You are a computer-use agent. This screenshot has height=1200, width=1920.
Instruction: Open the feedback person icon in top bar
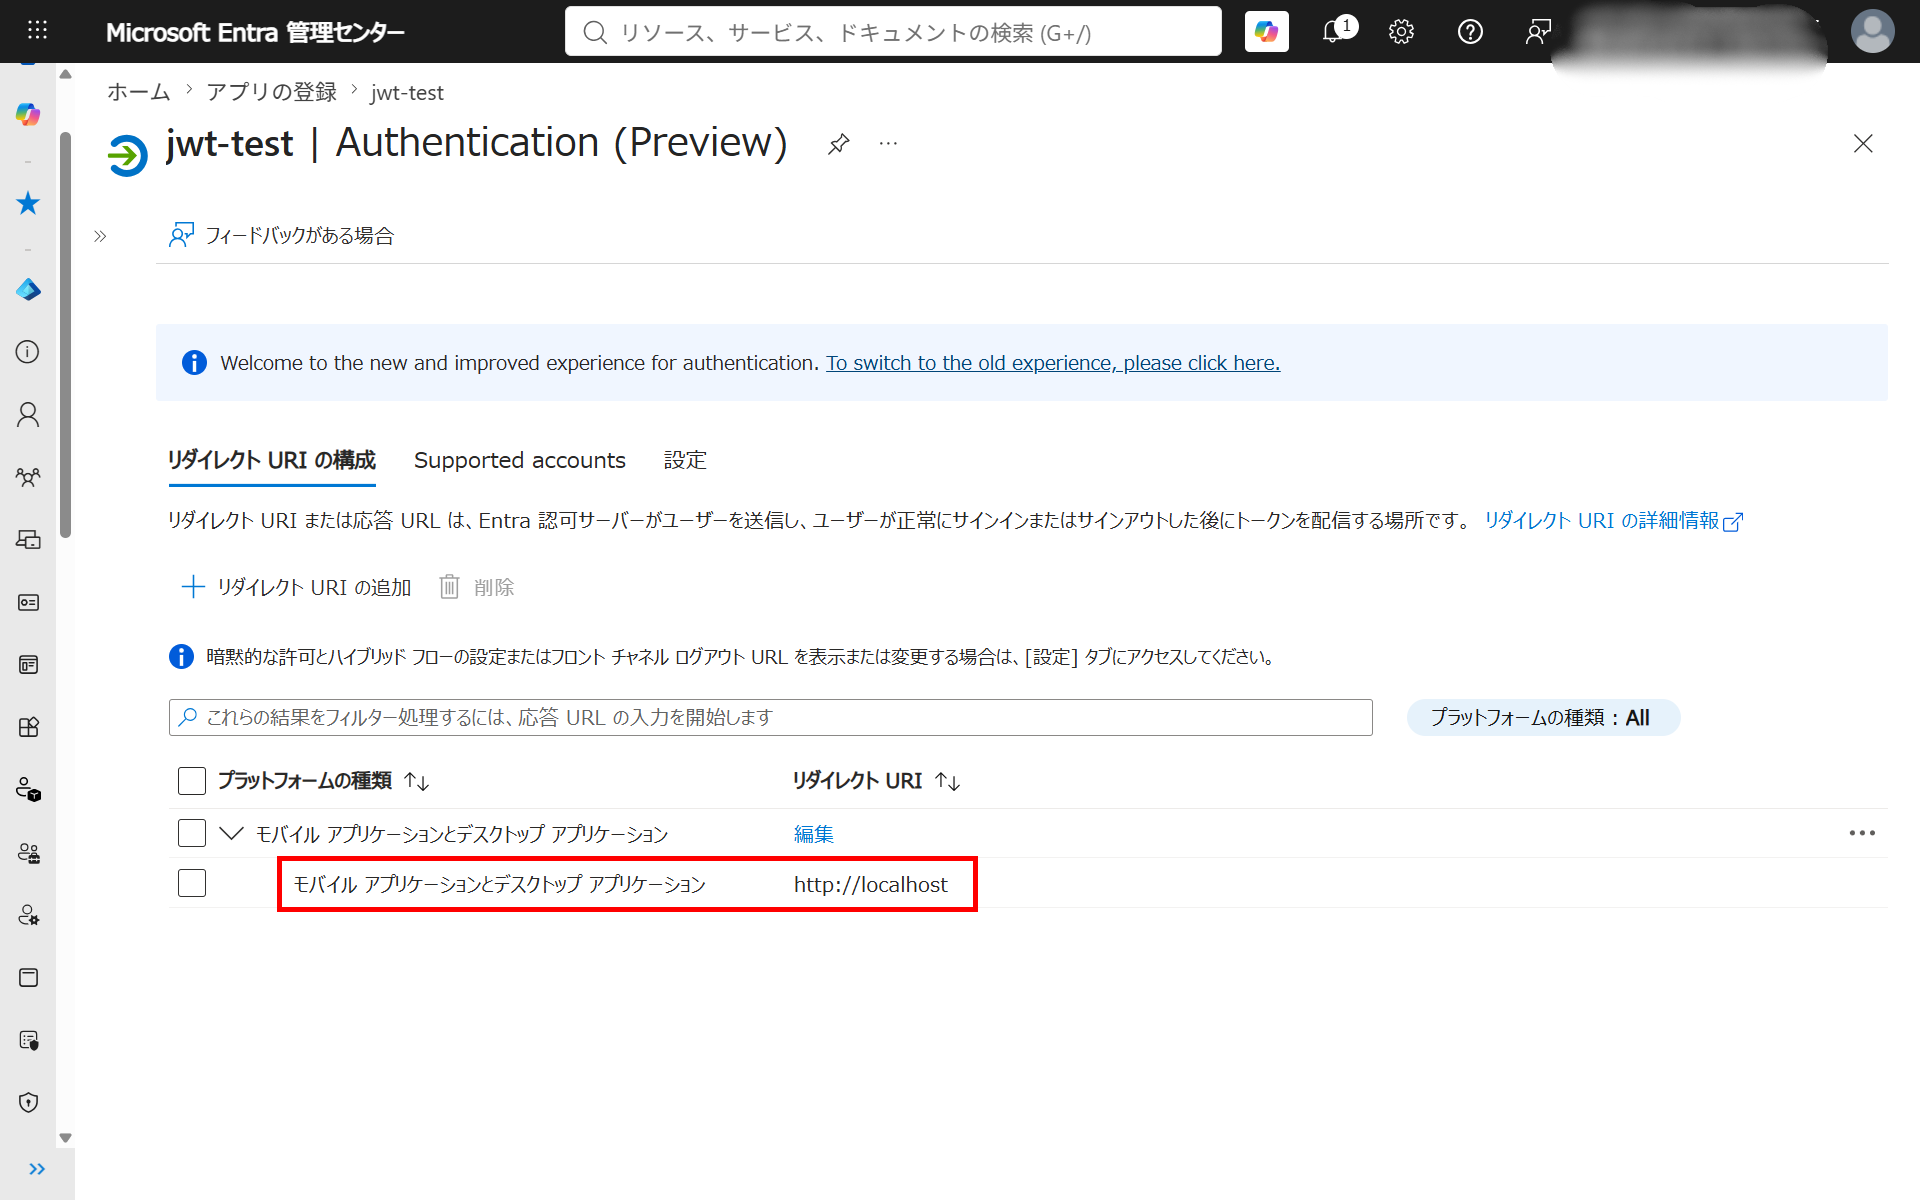tap(1538, 32)
